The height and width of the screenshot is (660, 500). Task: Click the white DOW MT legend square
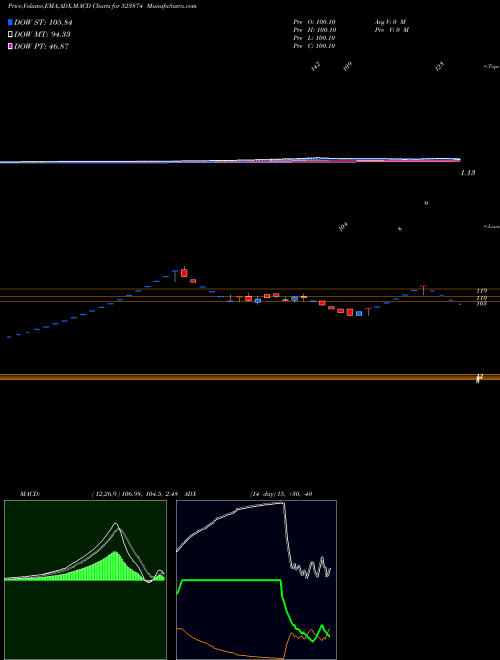pyautogui.click(x=11, y=35)
